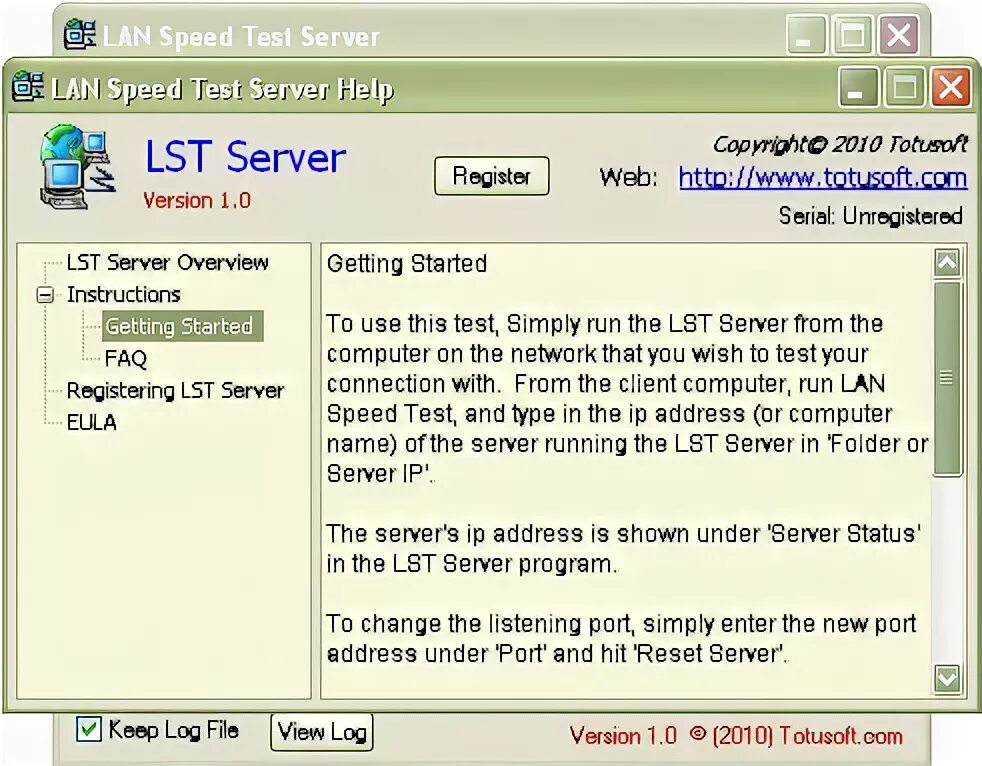
Task: Click the blue 'LST Server' title text
Action: (246, 157)
